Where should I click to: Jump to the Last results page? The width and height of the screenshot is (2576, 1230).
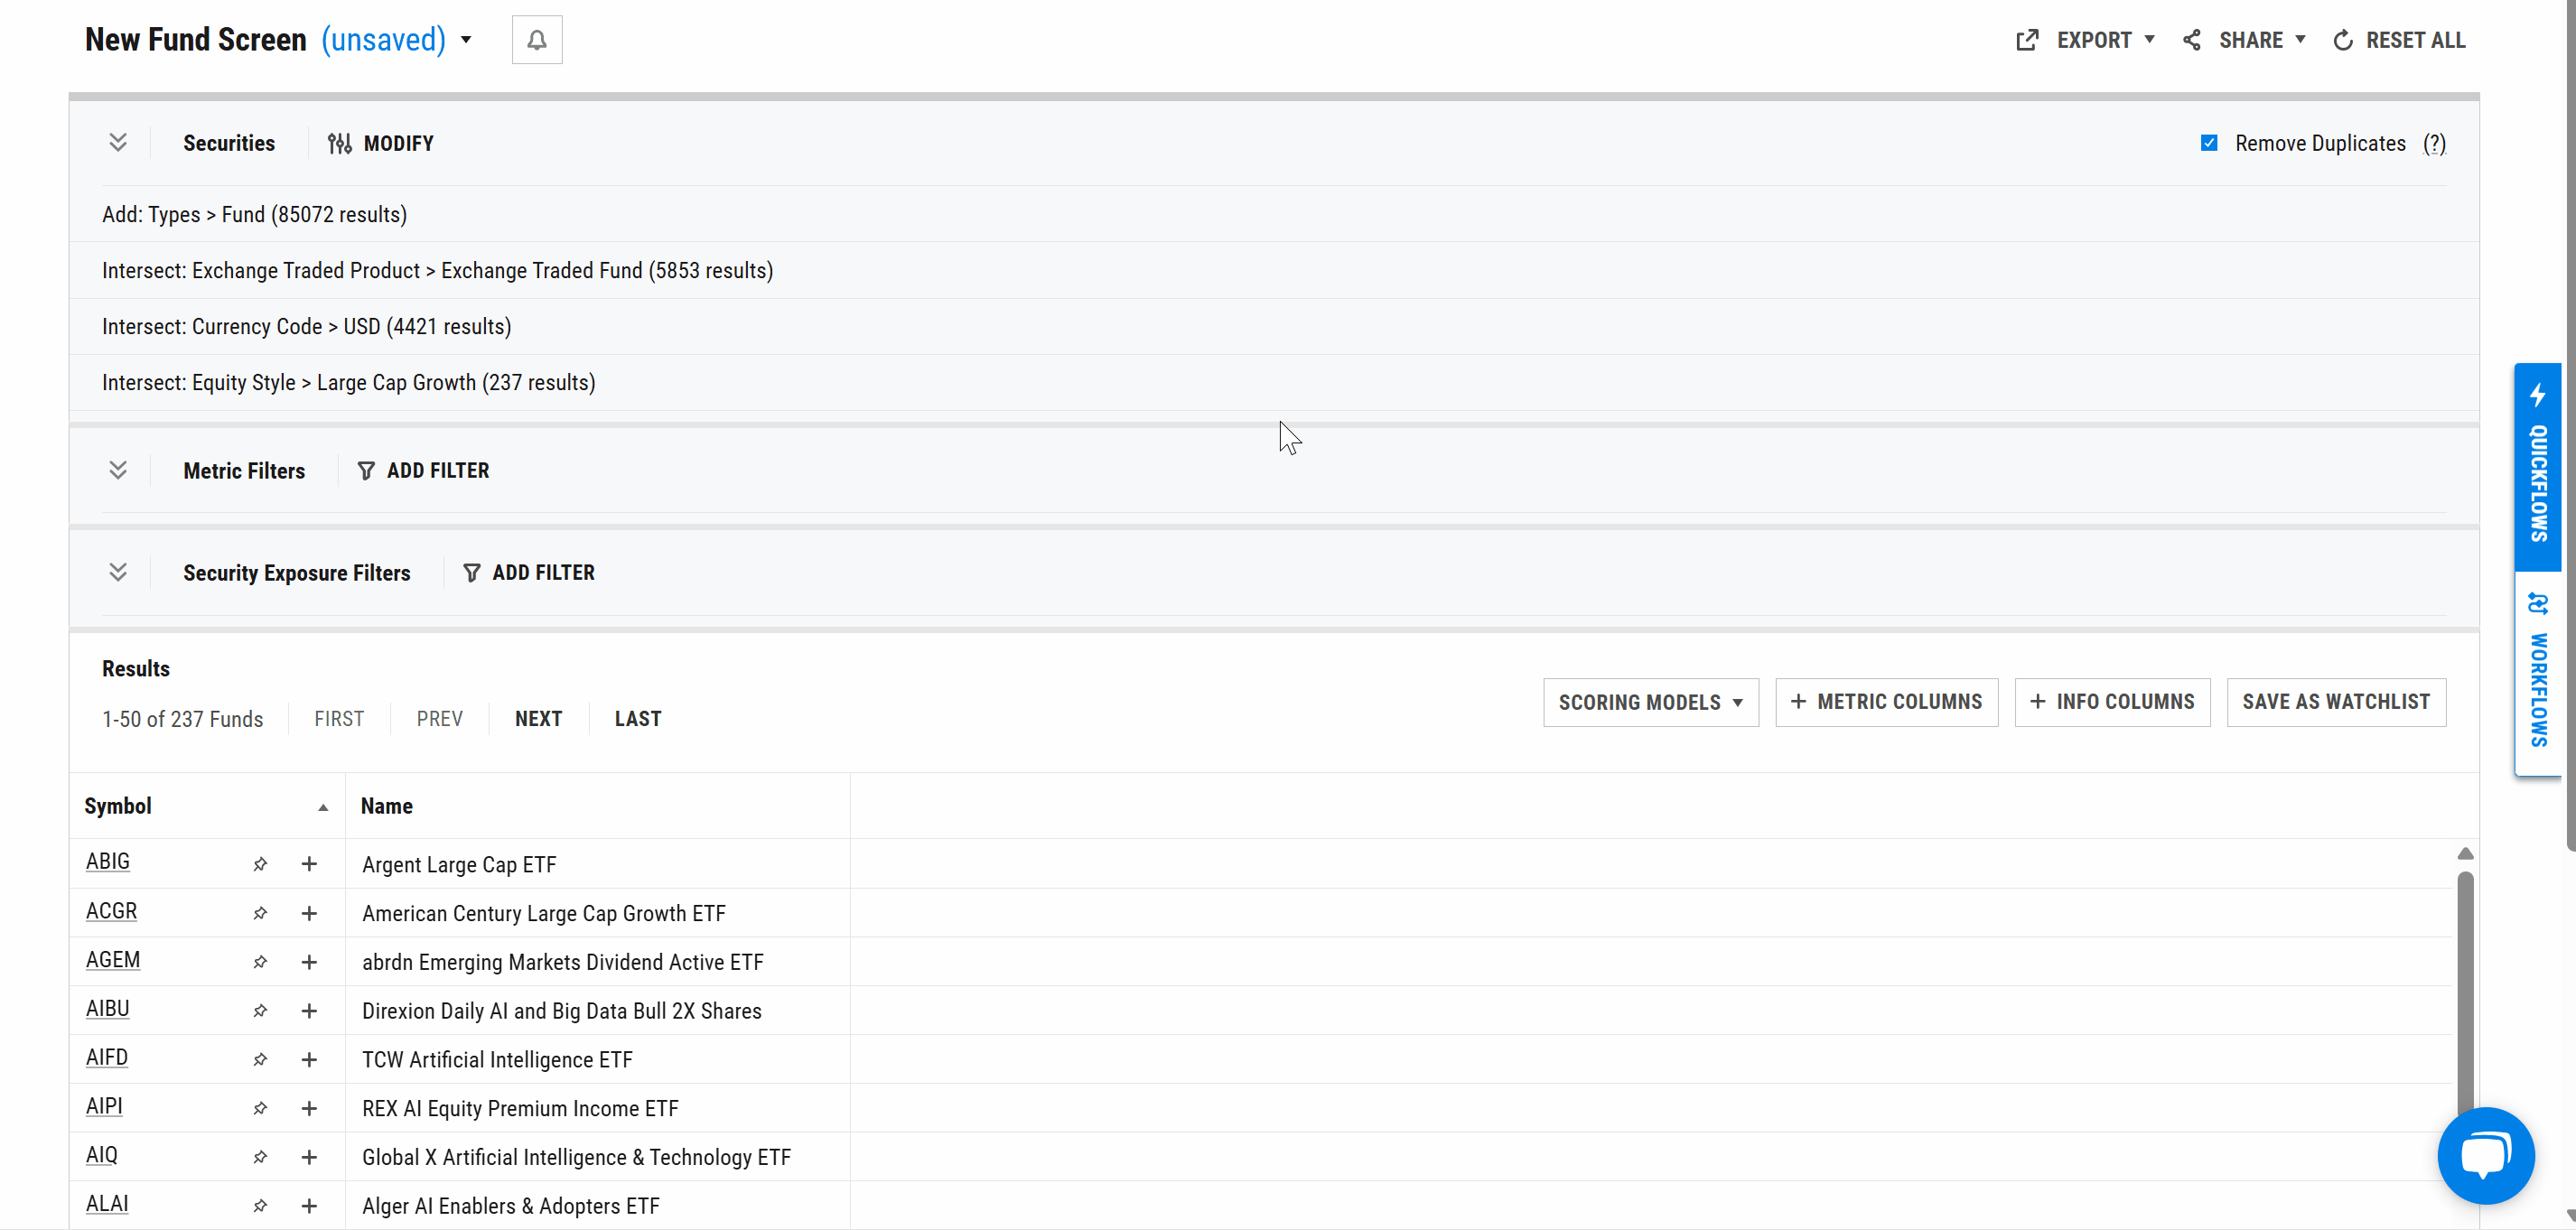coord(638,719)
